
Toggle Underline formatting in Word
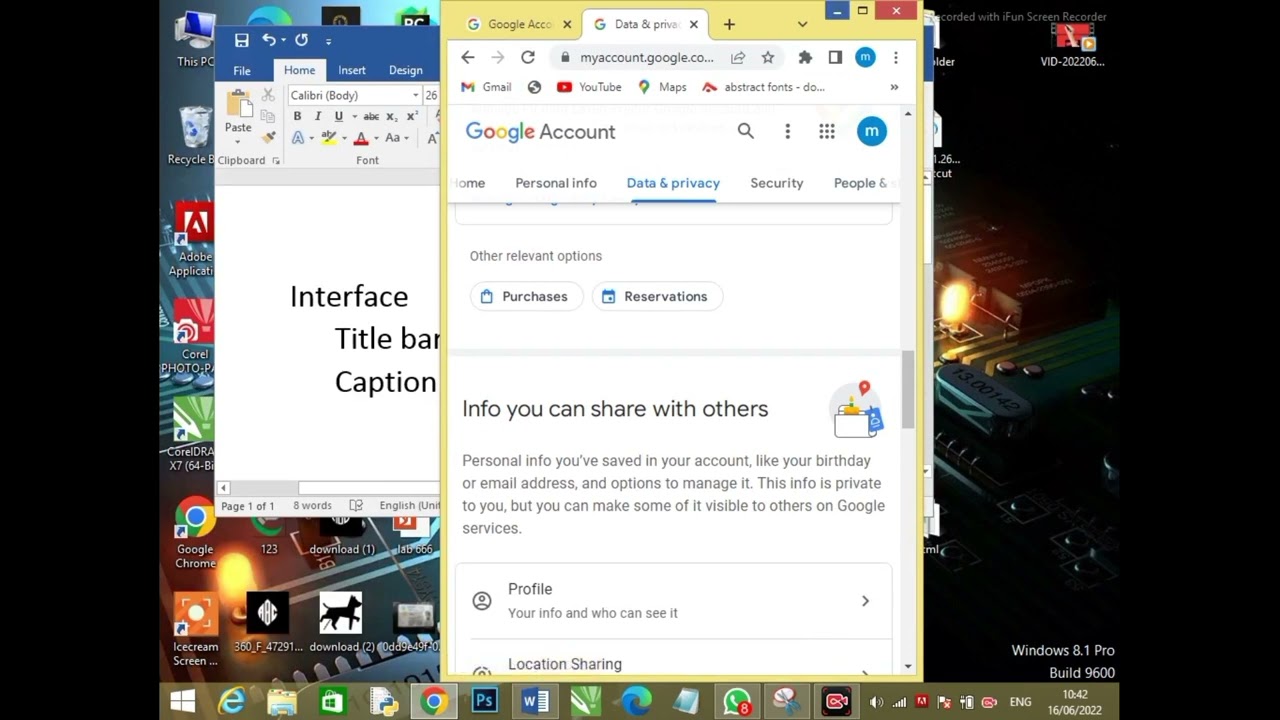point(339,116)
